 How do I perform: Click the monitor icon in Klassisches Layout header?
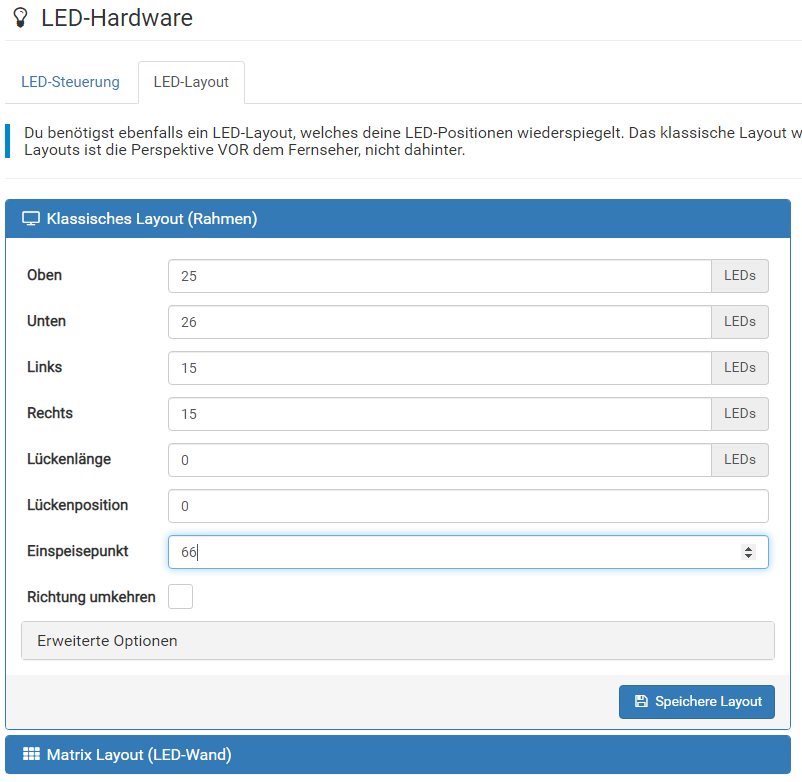click(31, 219)
